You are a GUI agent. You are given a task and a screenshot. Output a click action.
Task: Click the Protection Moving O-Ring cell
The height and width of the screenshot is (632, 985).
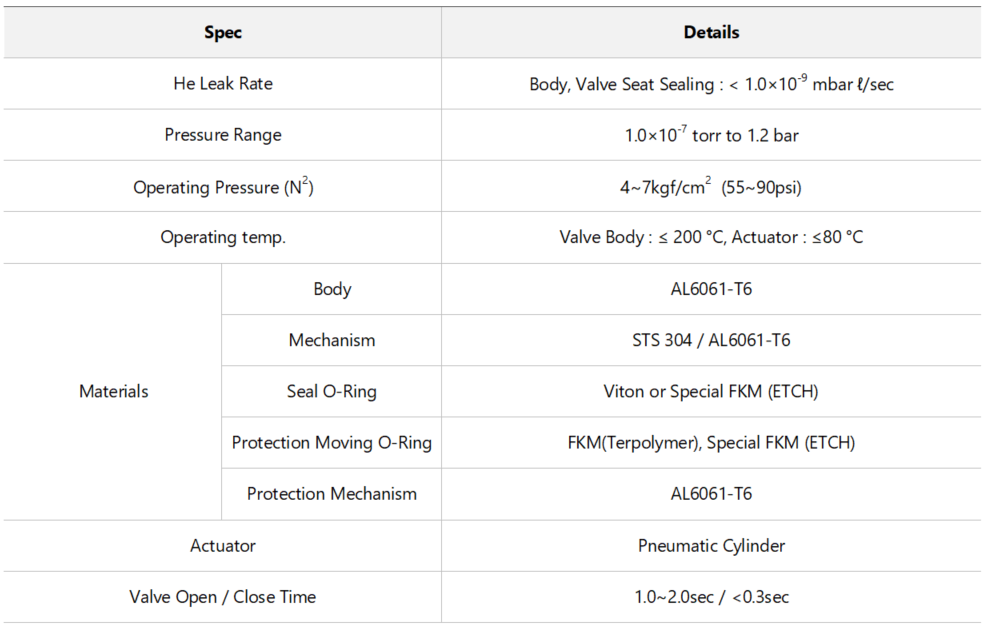tap(332, 442)
